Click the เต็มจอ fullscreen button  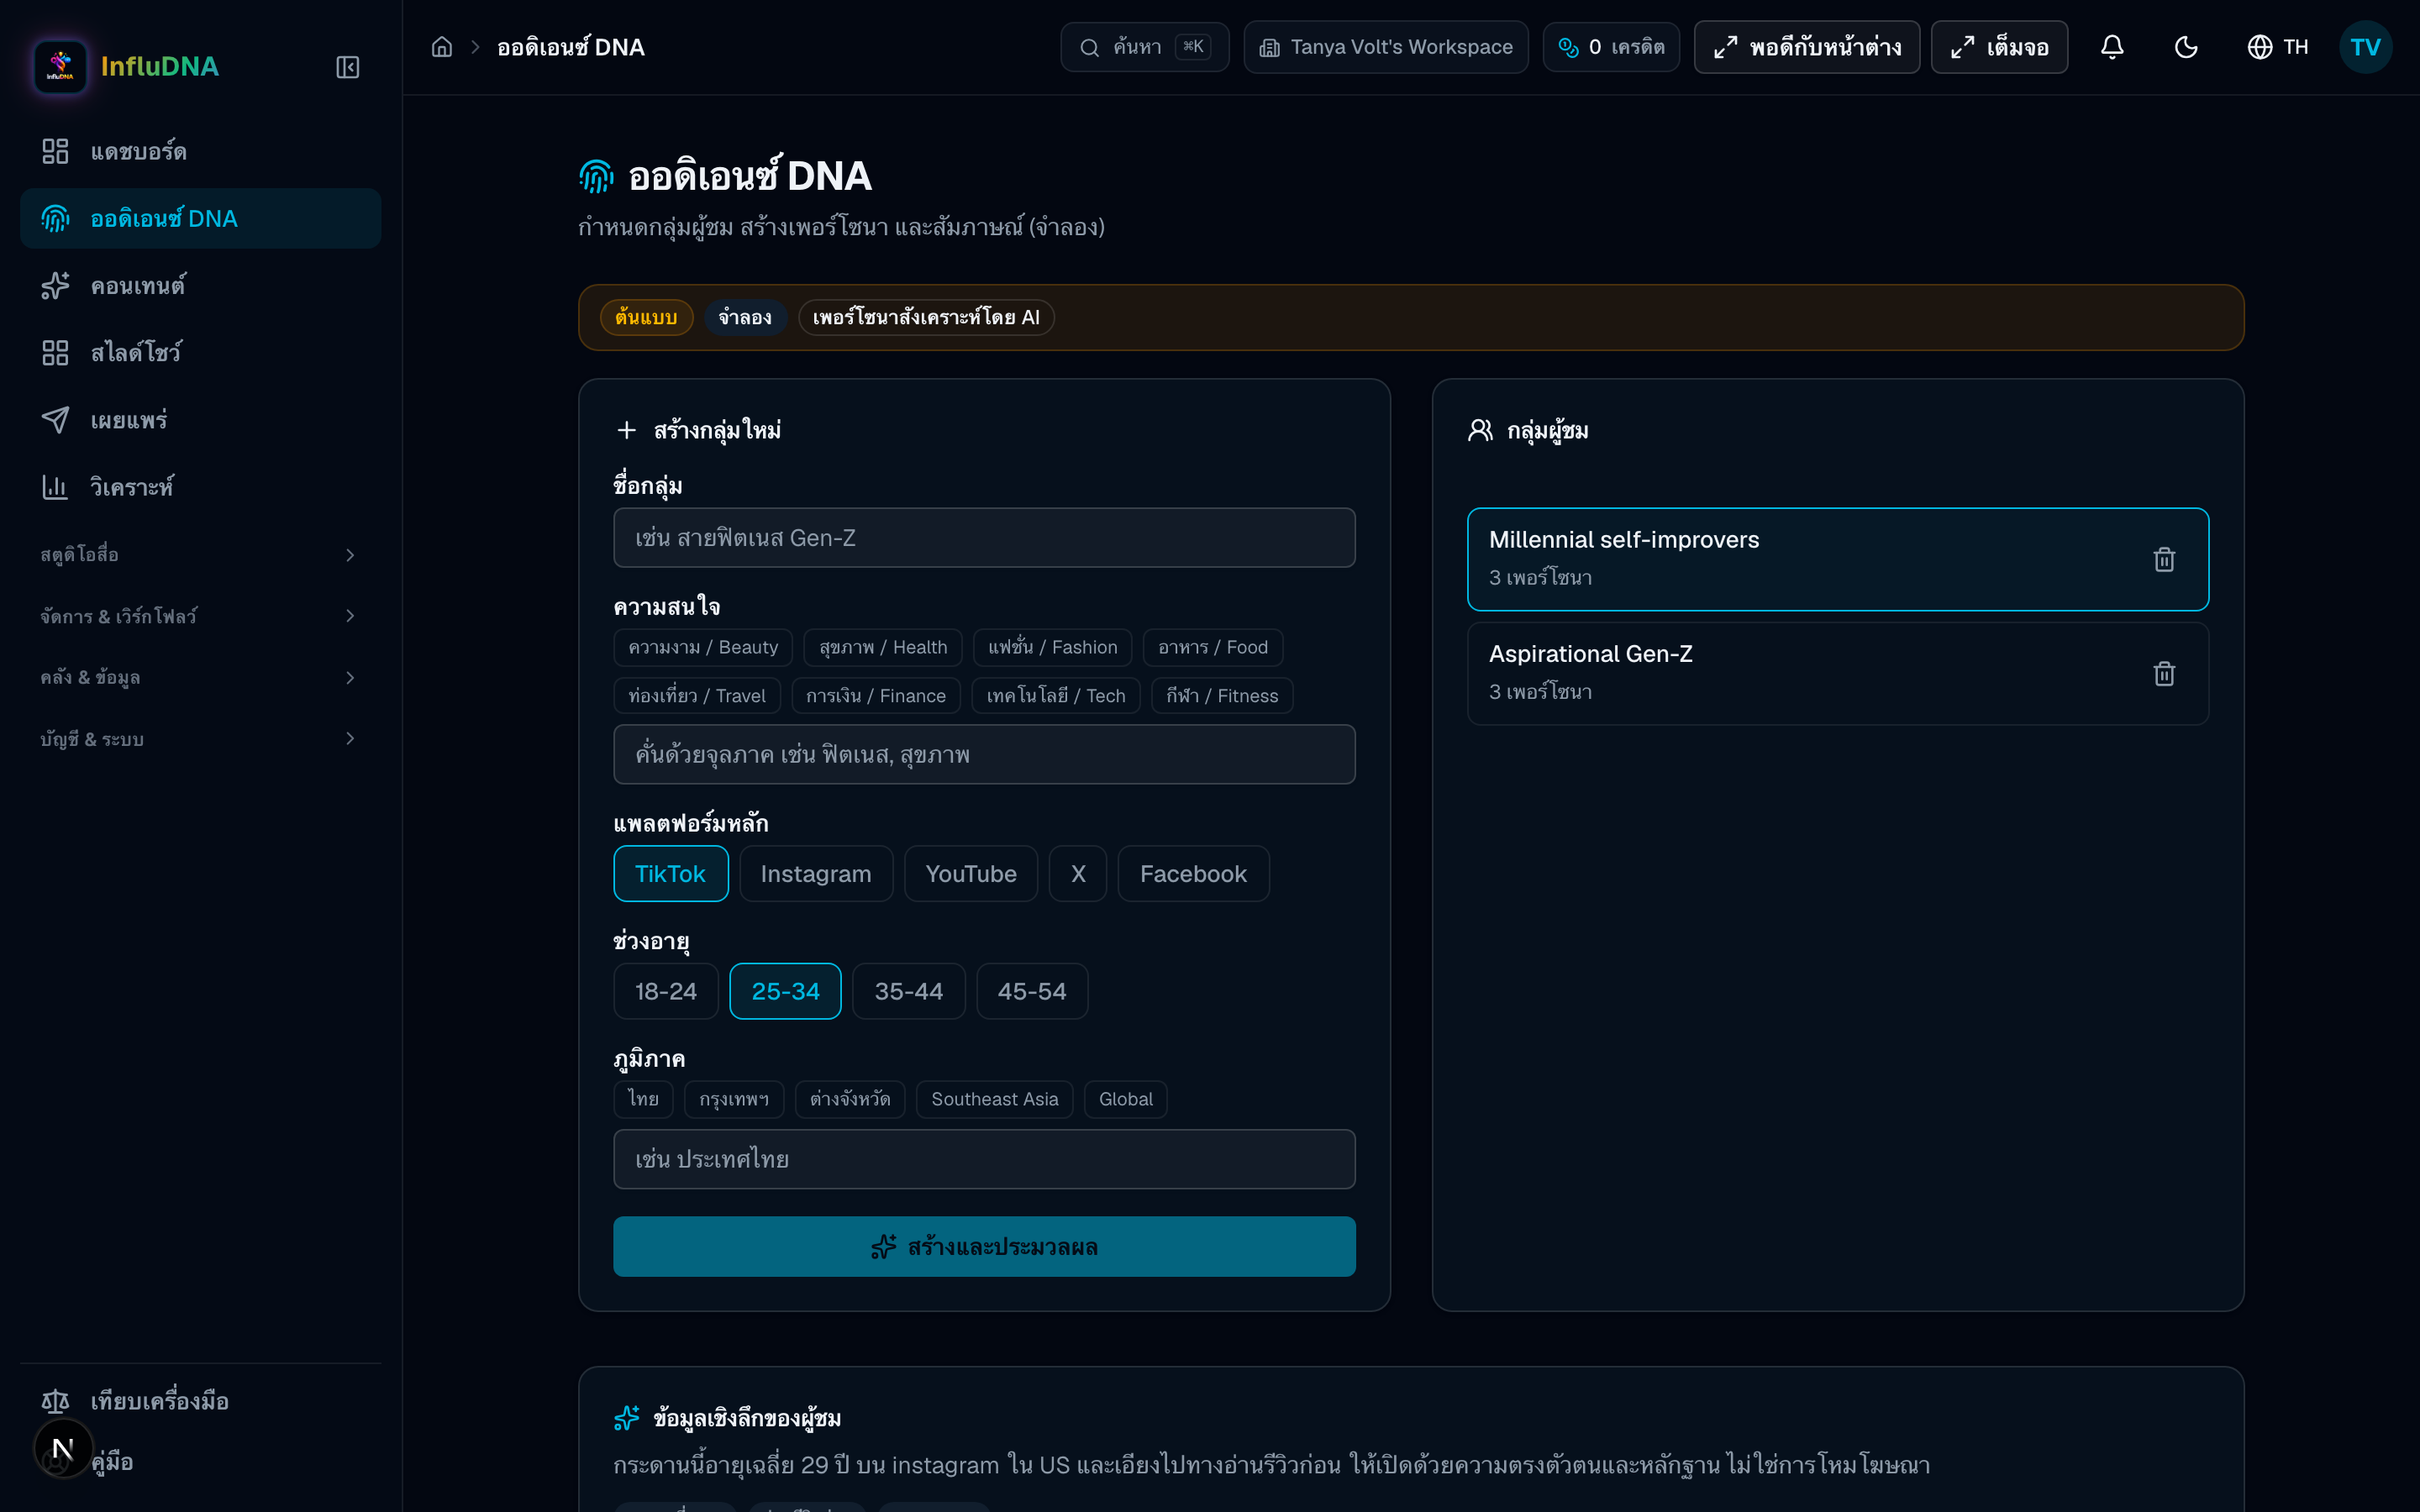click(1999, 47)
